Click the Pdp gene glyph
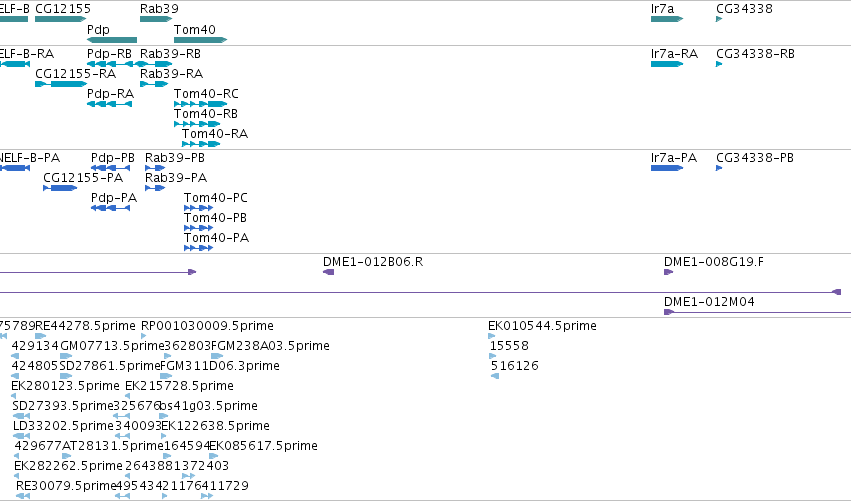This screenshot has height=501, width=851. click(112, 40)
